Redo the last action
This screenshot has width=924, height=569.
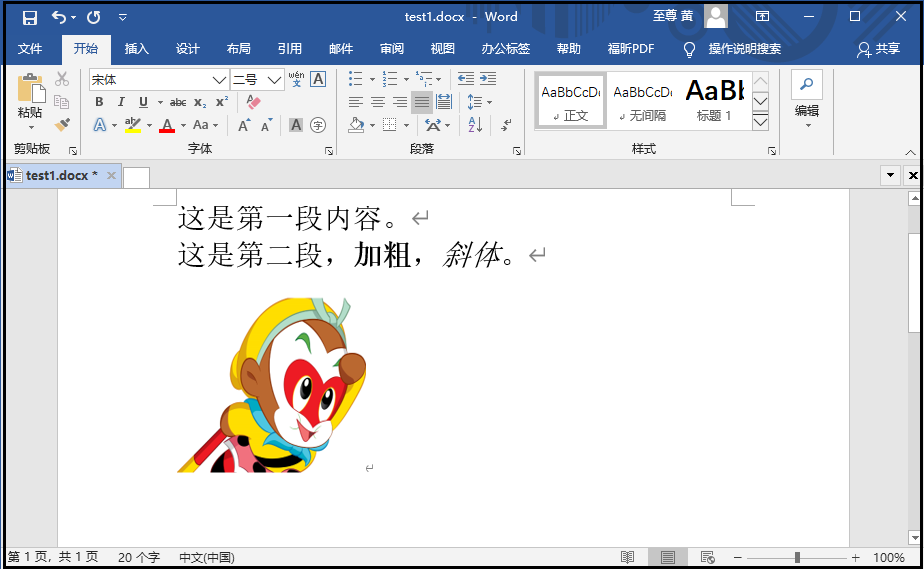tap(94, 17)
